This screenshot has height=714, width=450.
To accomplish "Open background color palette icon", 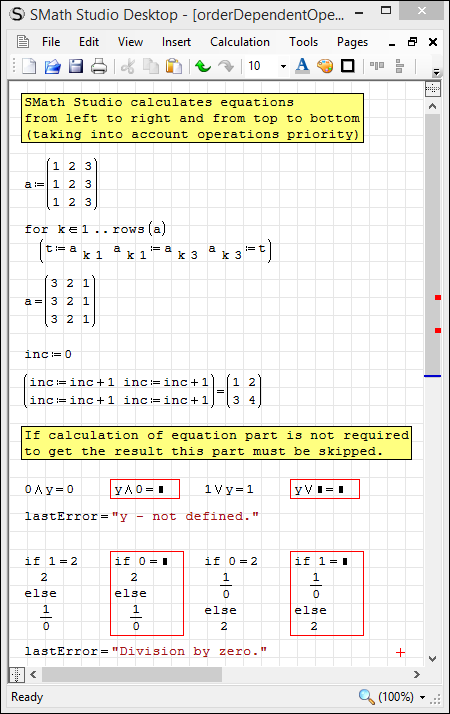I will click(325, 66).
